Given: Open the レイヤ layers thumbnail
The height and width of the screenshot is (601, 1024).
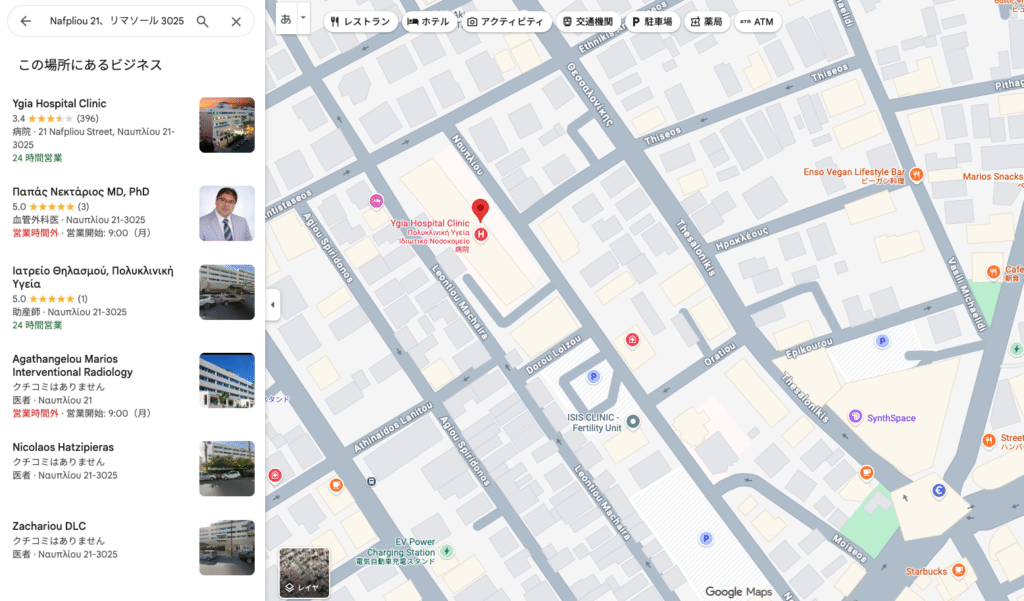Looking at the screenshot, I should [x=304, y=572].
